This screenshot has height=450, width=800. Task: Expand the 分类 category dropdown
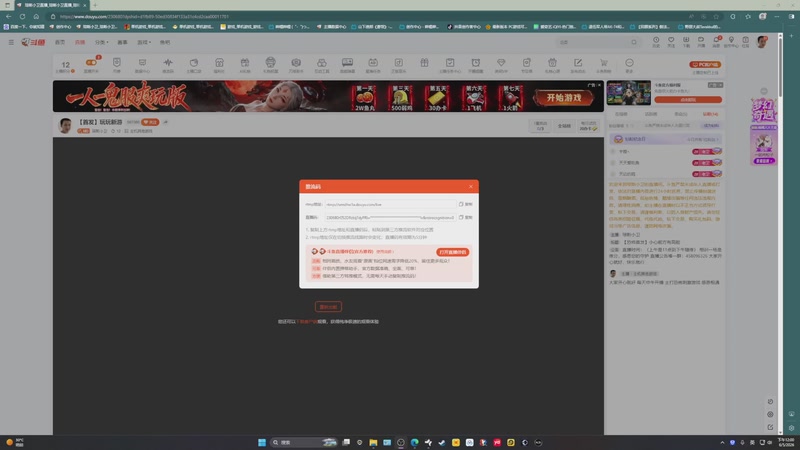(102, 42)
